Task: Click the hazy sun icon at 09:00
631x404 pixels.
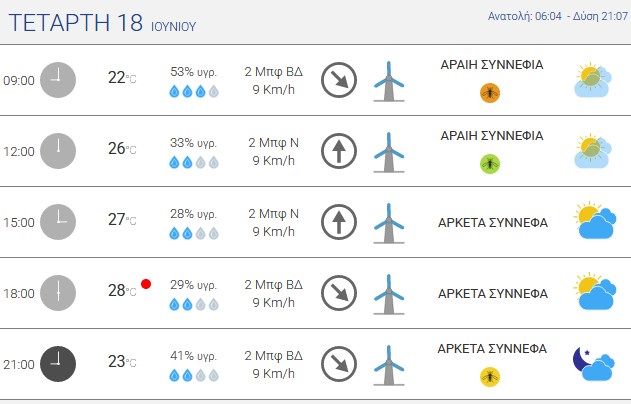Action: (x=593, y=80)
